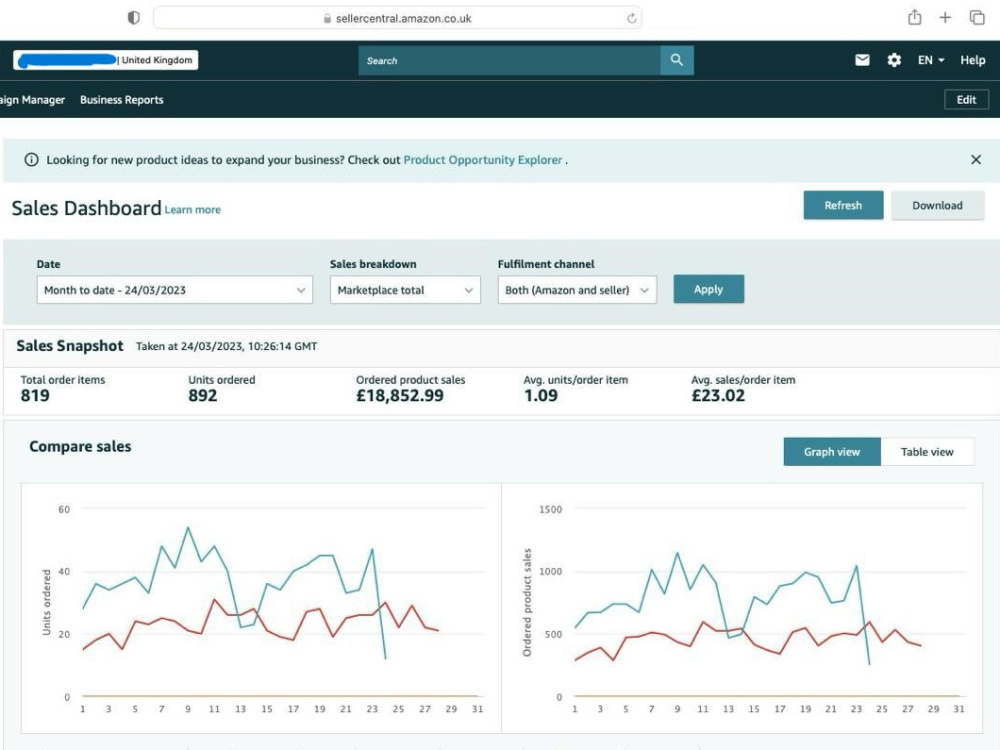Click the Ordered product sales chart area
This screenshot has height=750, width=1000.
click(x=742, y=608)
